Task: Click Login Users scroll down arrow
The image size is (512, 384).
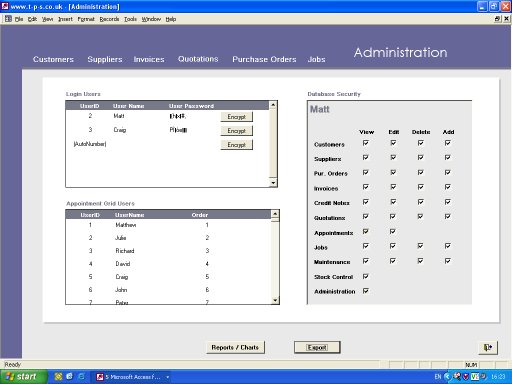Action: [x=273, y=183]
